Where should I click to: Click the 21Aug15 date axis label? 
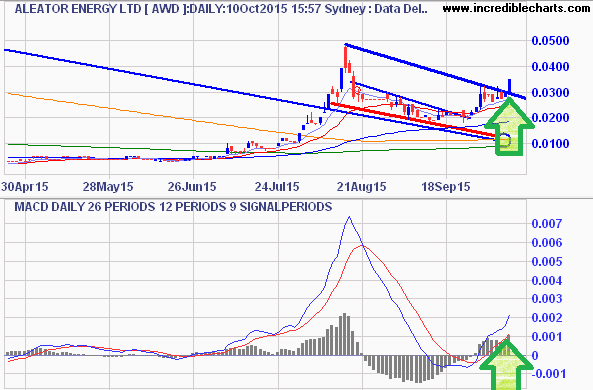click(362, 186)
